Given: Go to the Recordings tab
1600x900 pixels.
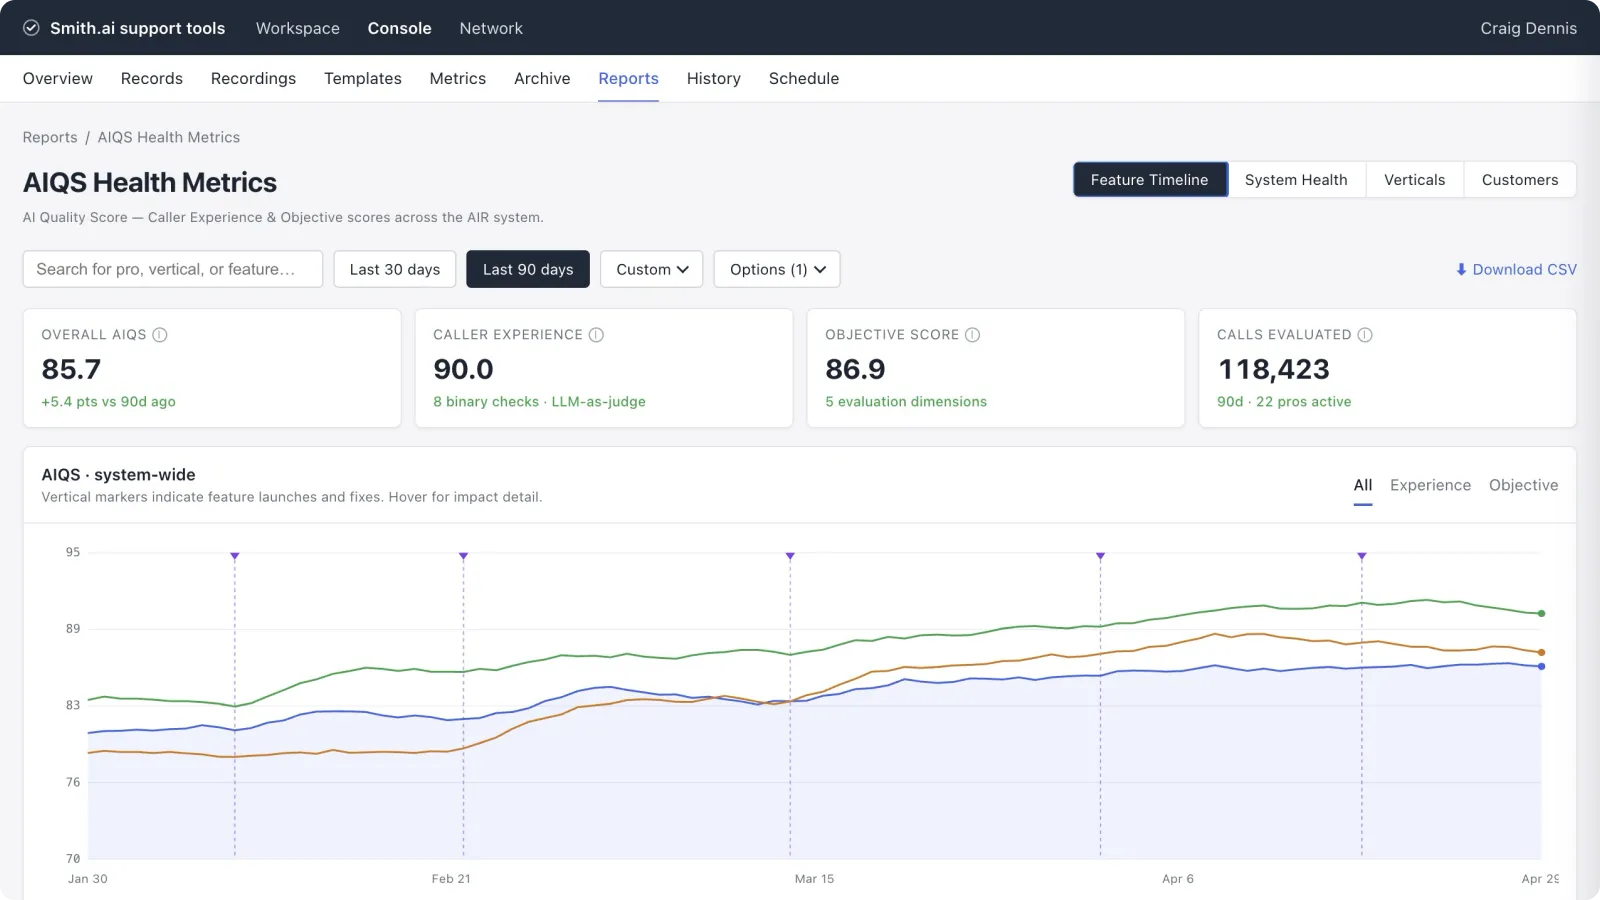Looking at the screenshot, I should point(253,78).
